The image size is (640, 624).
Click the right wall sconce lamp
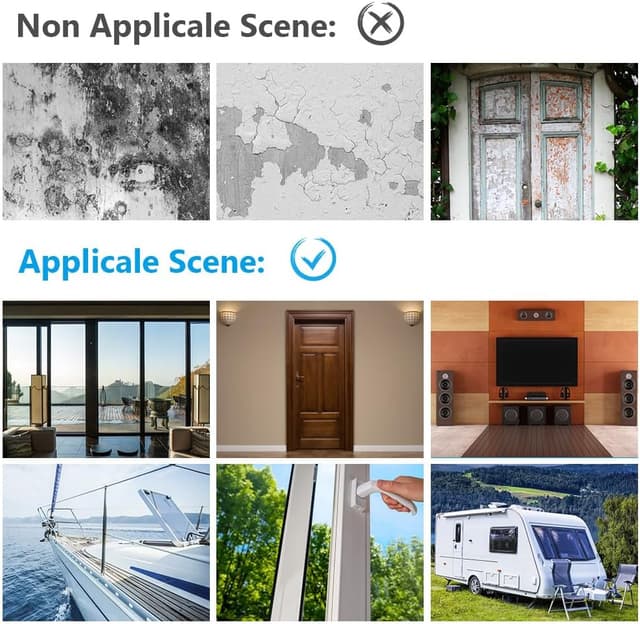(x=411, y=317)
